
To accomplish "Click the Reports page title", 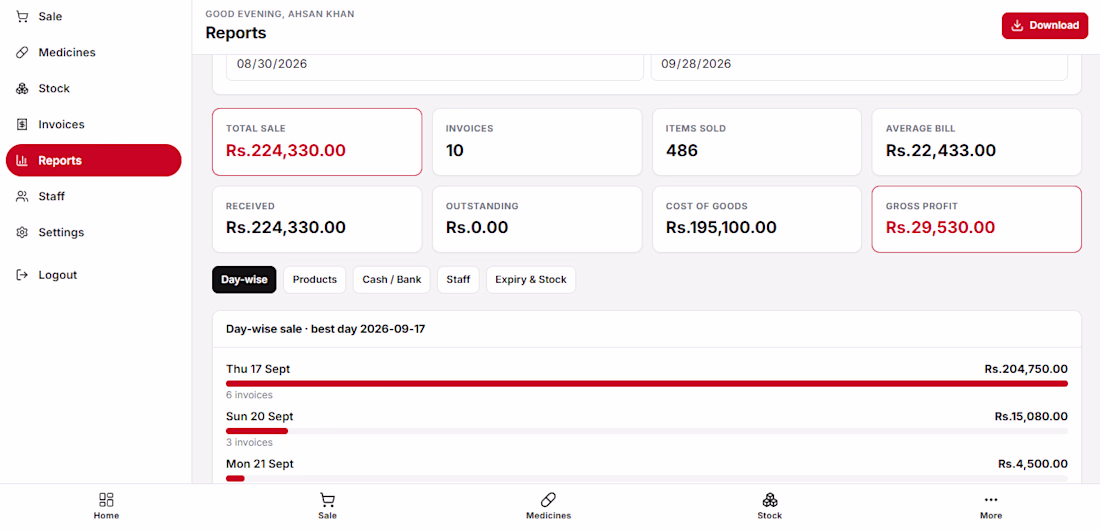I will pyautogui.click(x=236, y=32).
